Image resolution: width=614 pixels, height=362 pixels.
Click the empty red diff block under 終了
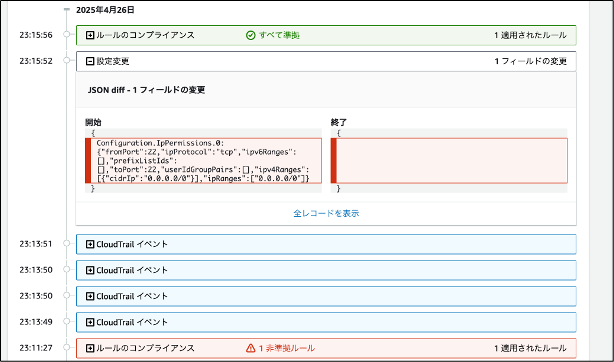(x=449, y=161)
